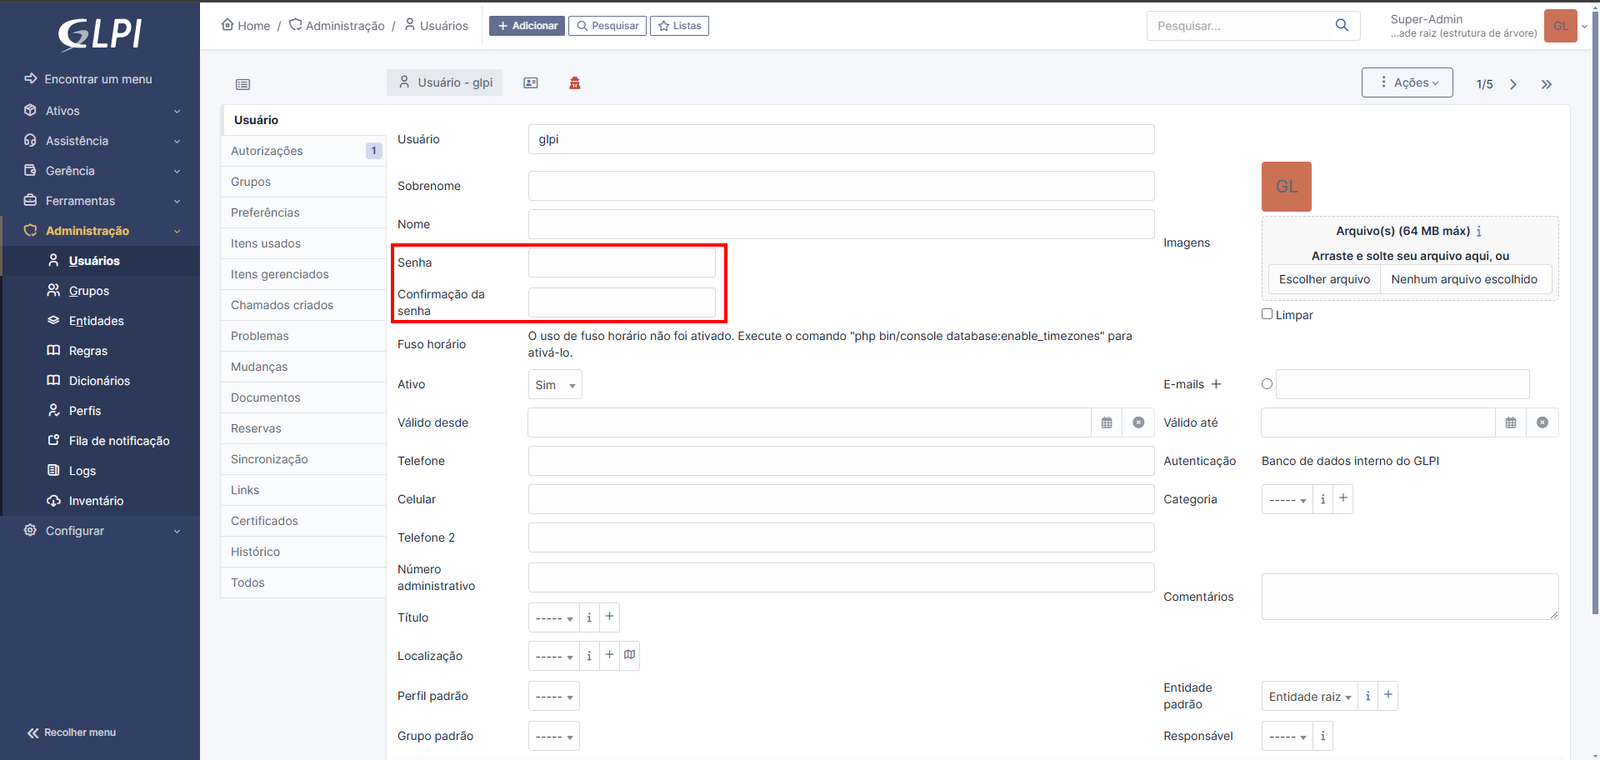
Task: Open the map icon next to Localização
Action: click(629, 655)
